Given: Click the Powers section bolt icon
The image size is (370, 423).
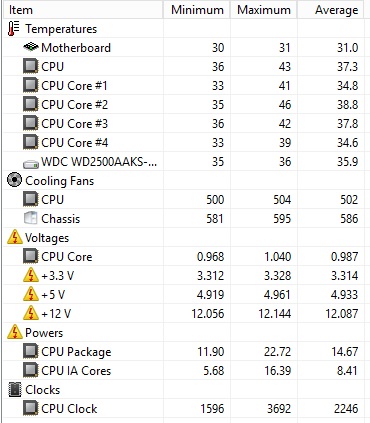Looking at the screenshot, I should 14,332.
